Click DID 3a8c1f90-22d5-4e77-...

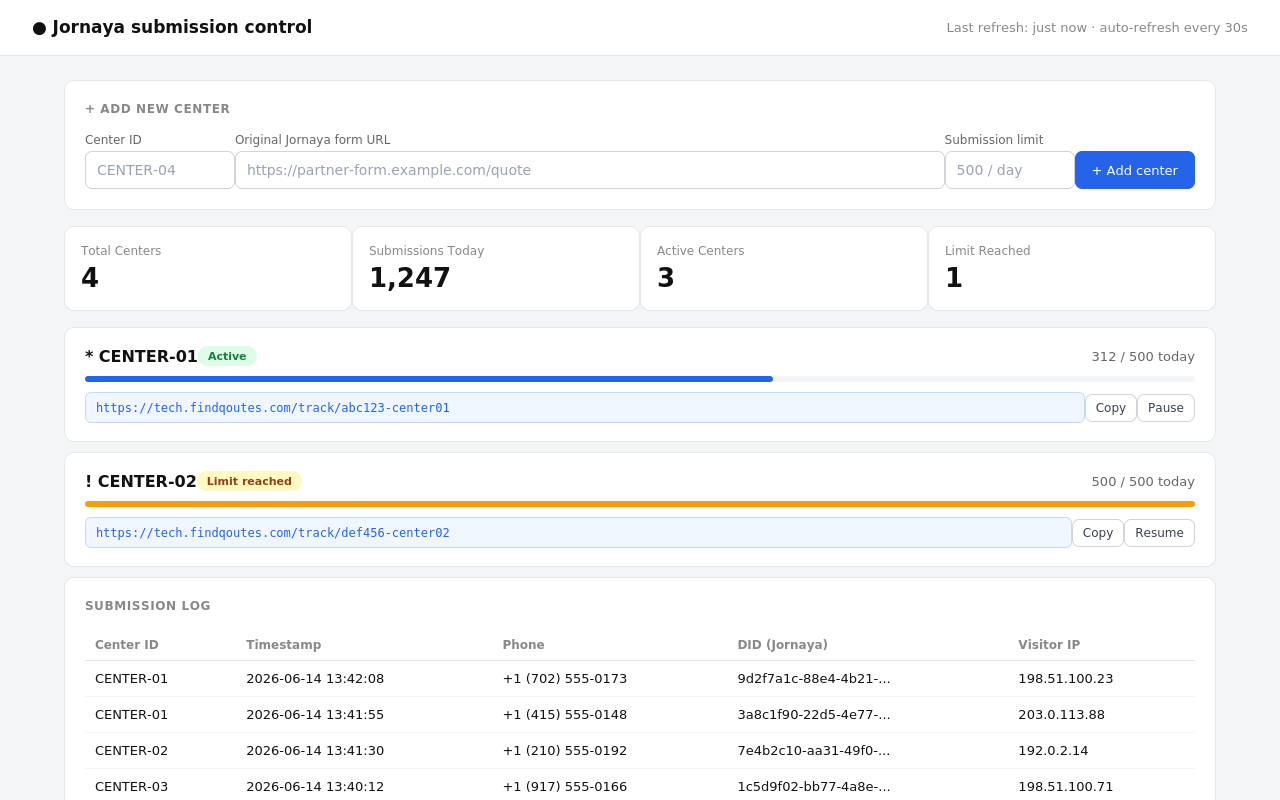pos(814,714)
